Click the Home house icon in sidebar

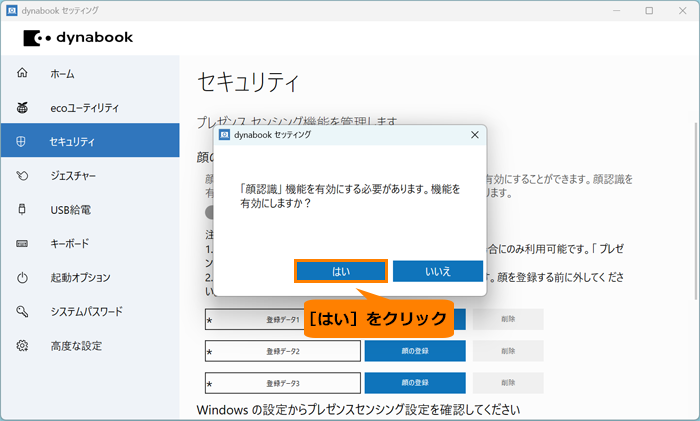pyautogui.click(x=22, y=73)
